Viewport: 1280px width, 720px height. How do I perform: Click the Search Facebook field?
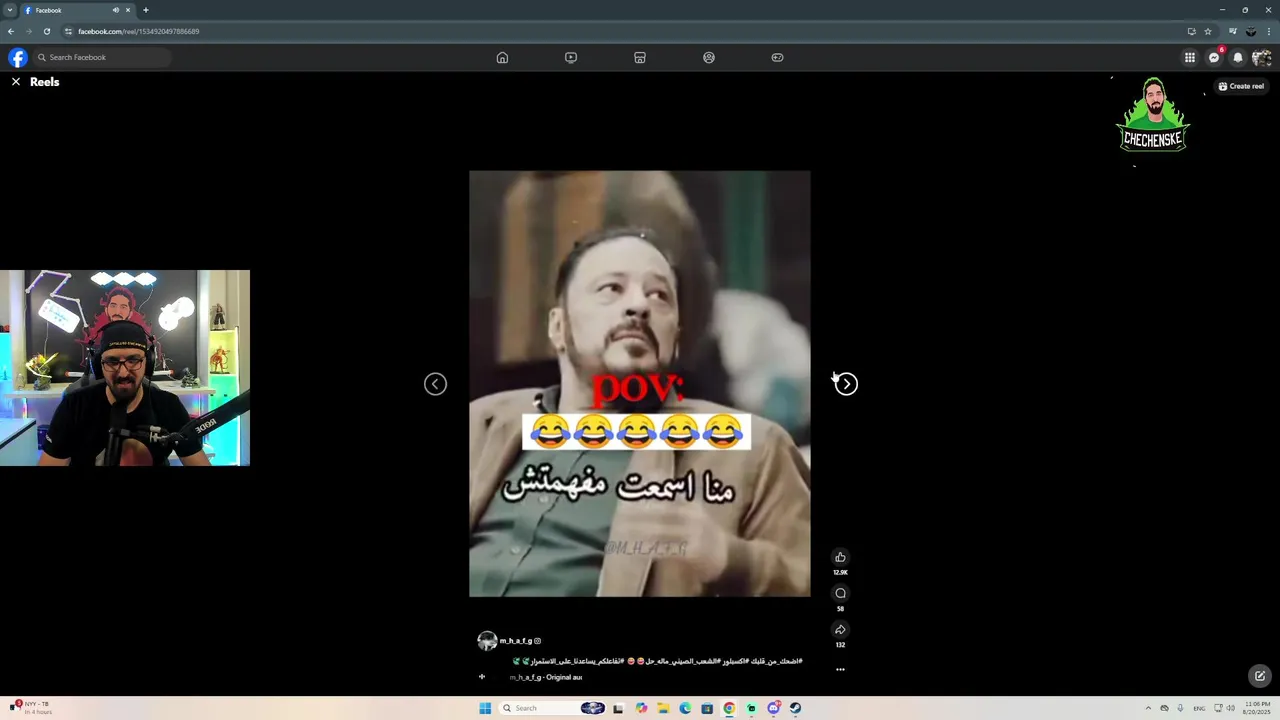102,57
